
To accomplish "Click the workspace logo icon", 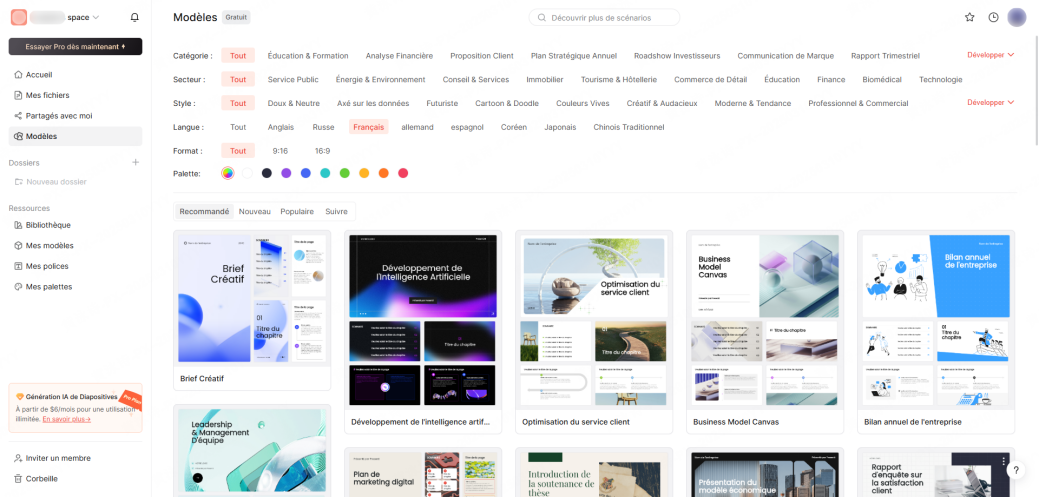I will pos(19,17).
